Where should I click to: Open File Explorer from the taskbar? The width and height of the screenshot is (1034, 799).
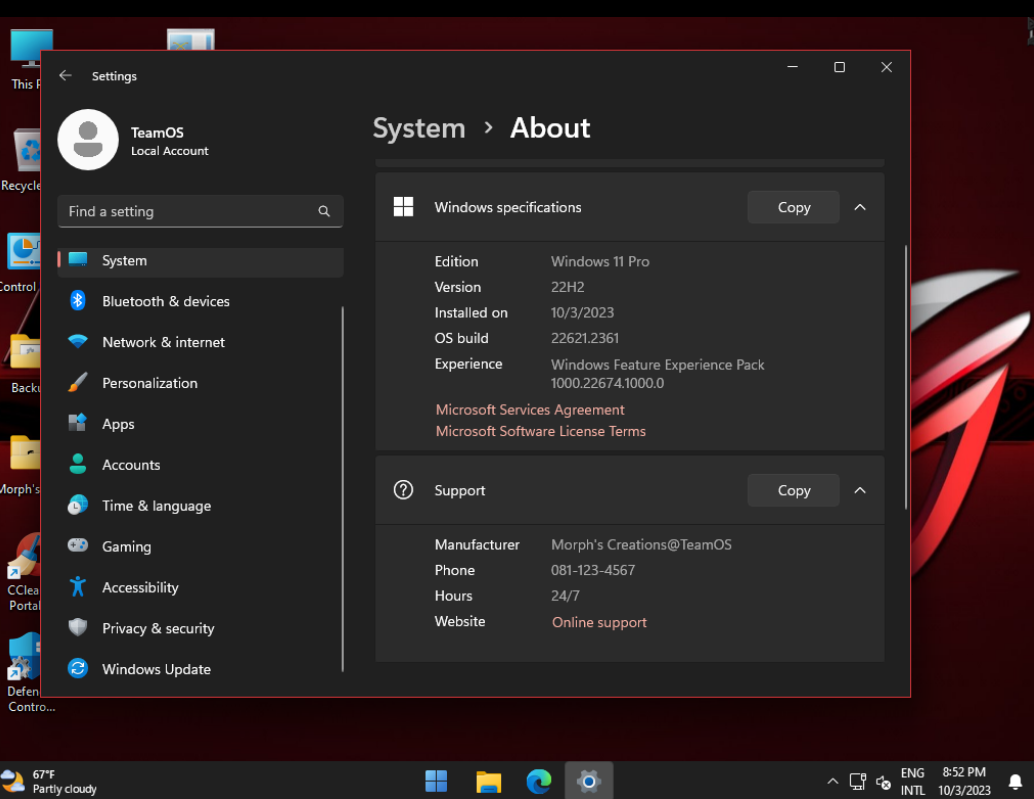tap(489, 782)
